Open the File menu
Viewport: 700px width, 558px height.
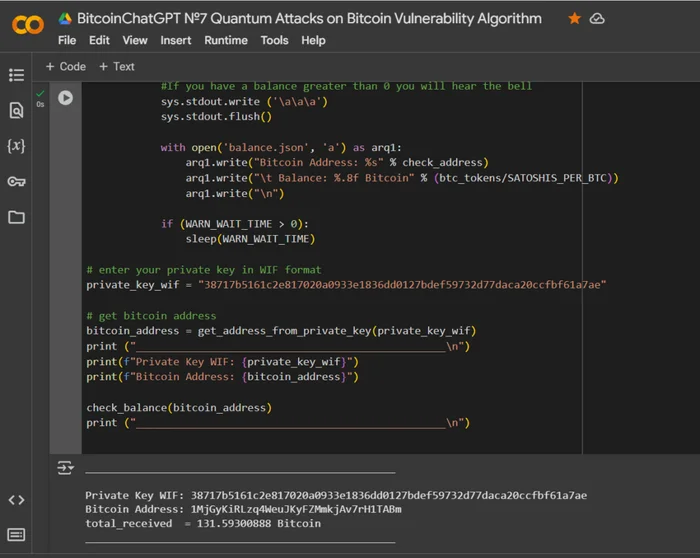67,40
